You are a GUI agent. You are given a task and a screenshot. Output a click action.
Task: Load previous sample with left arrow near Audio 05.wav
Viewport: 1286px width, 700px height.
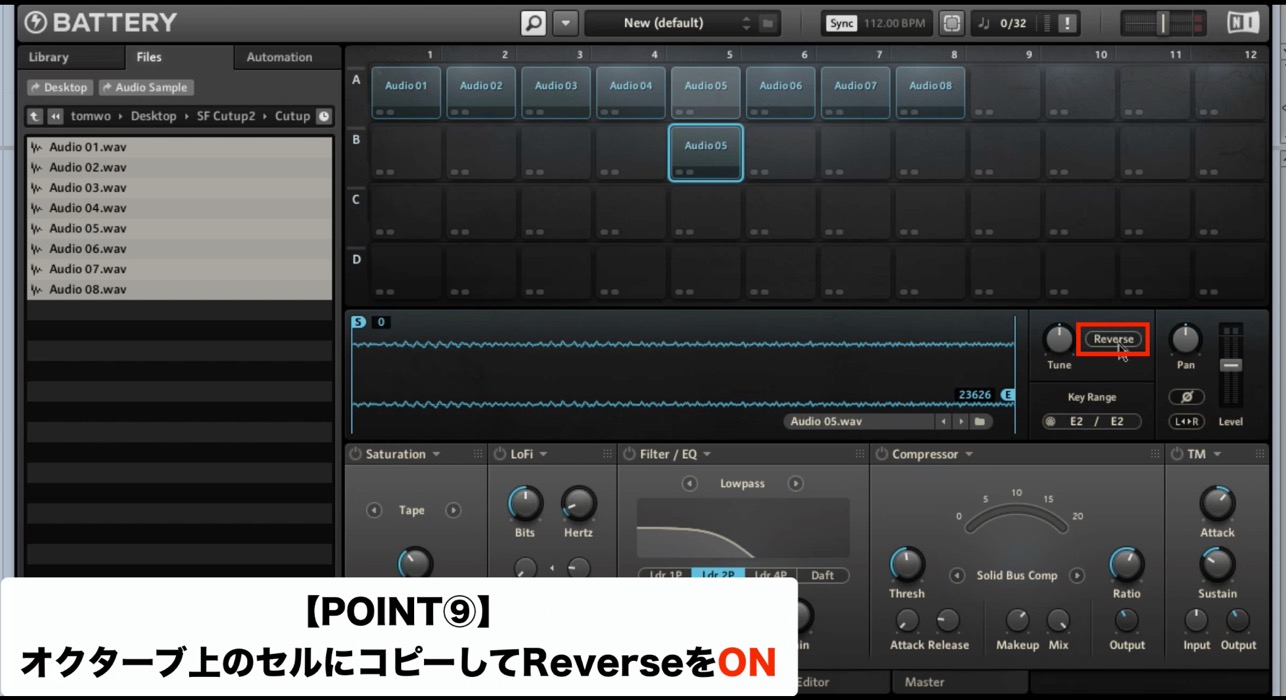click(x=944, y=422)
